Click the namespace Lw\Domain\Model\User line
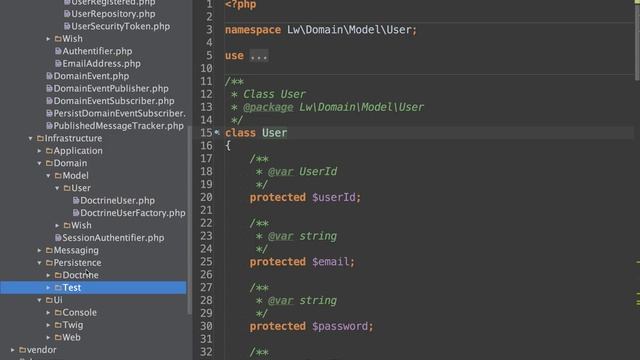The width and height of the screenshot is (640, 360). coord(321,30)
